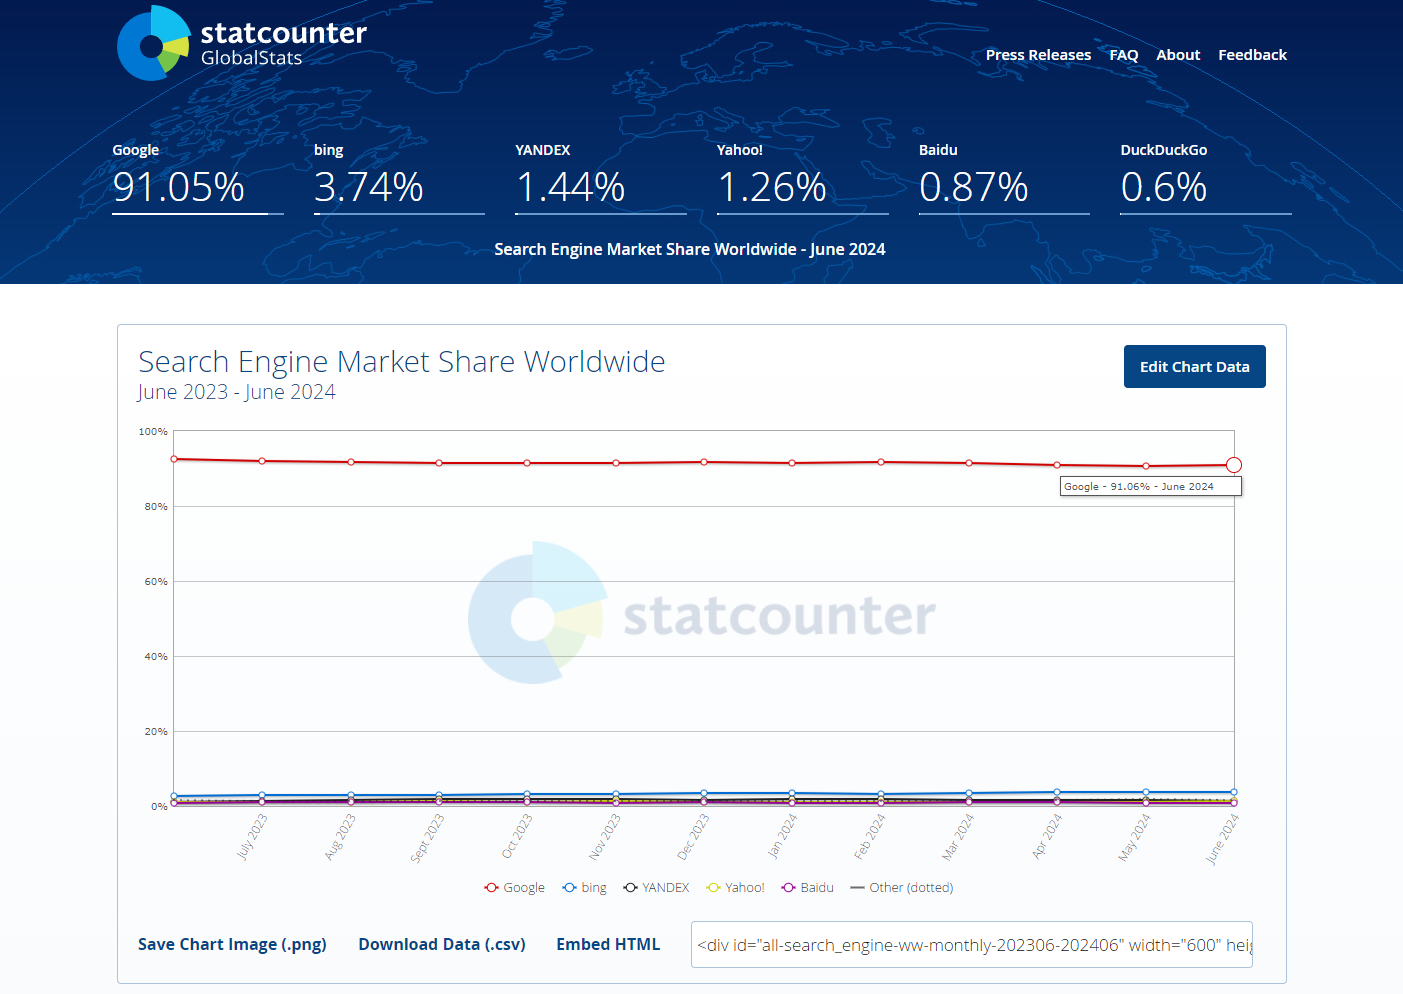This screenshot has height=994, width=1403.
Task: Click the Dec 2023 axis label
Action: (693, 836)
